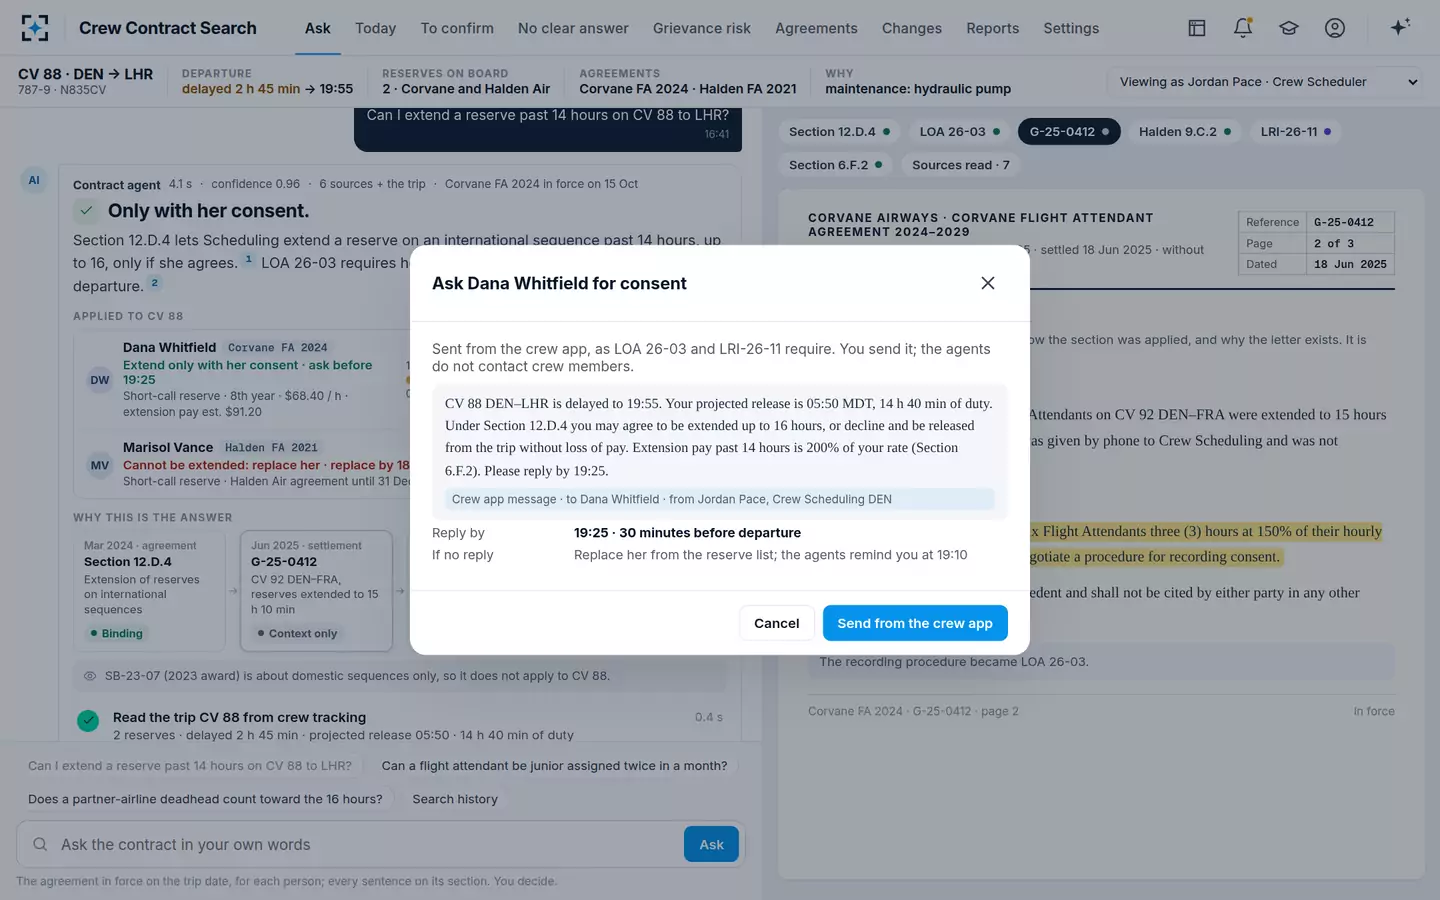This screenshot has width=1440, height=900.
Task: Click the DW avatar for Dana Whitfield
Action: [100, 380]
